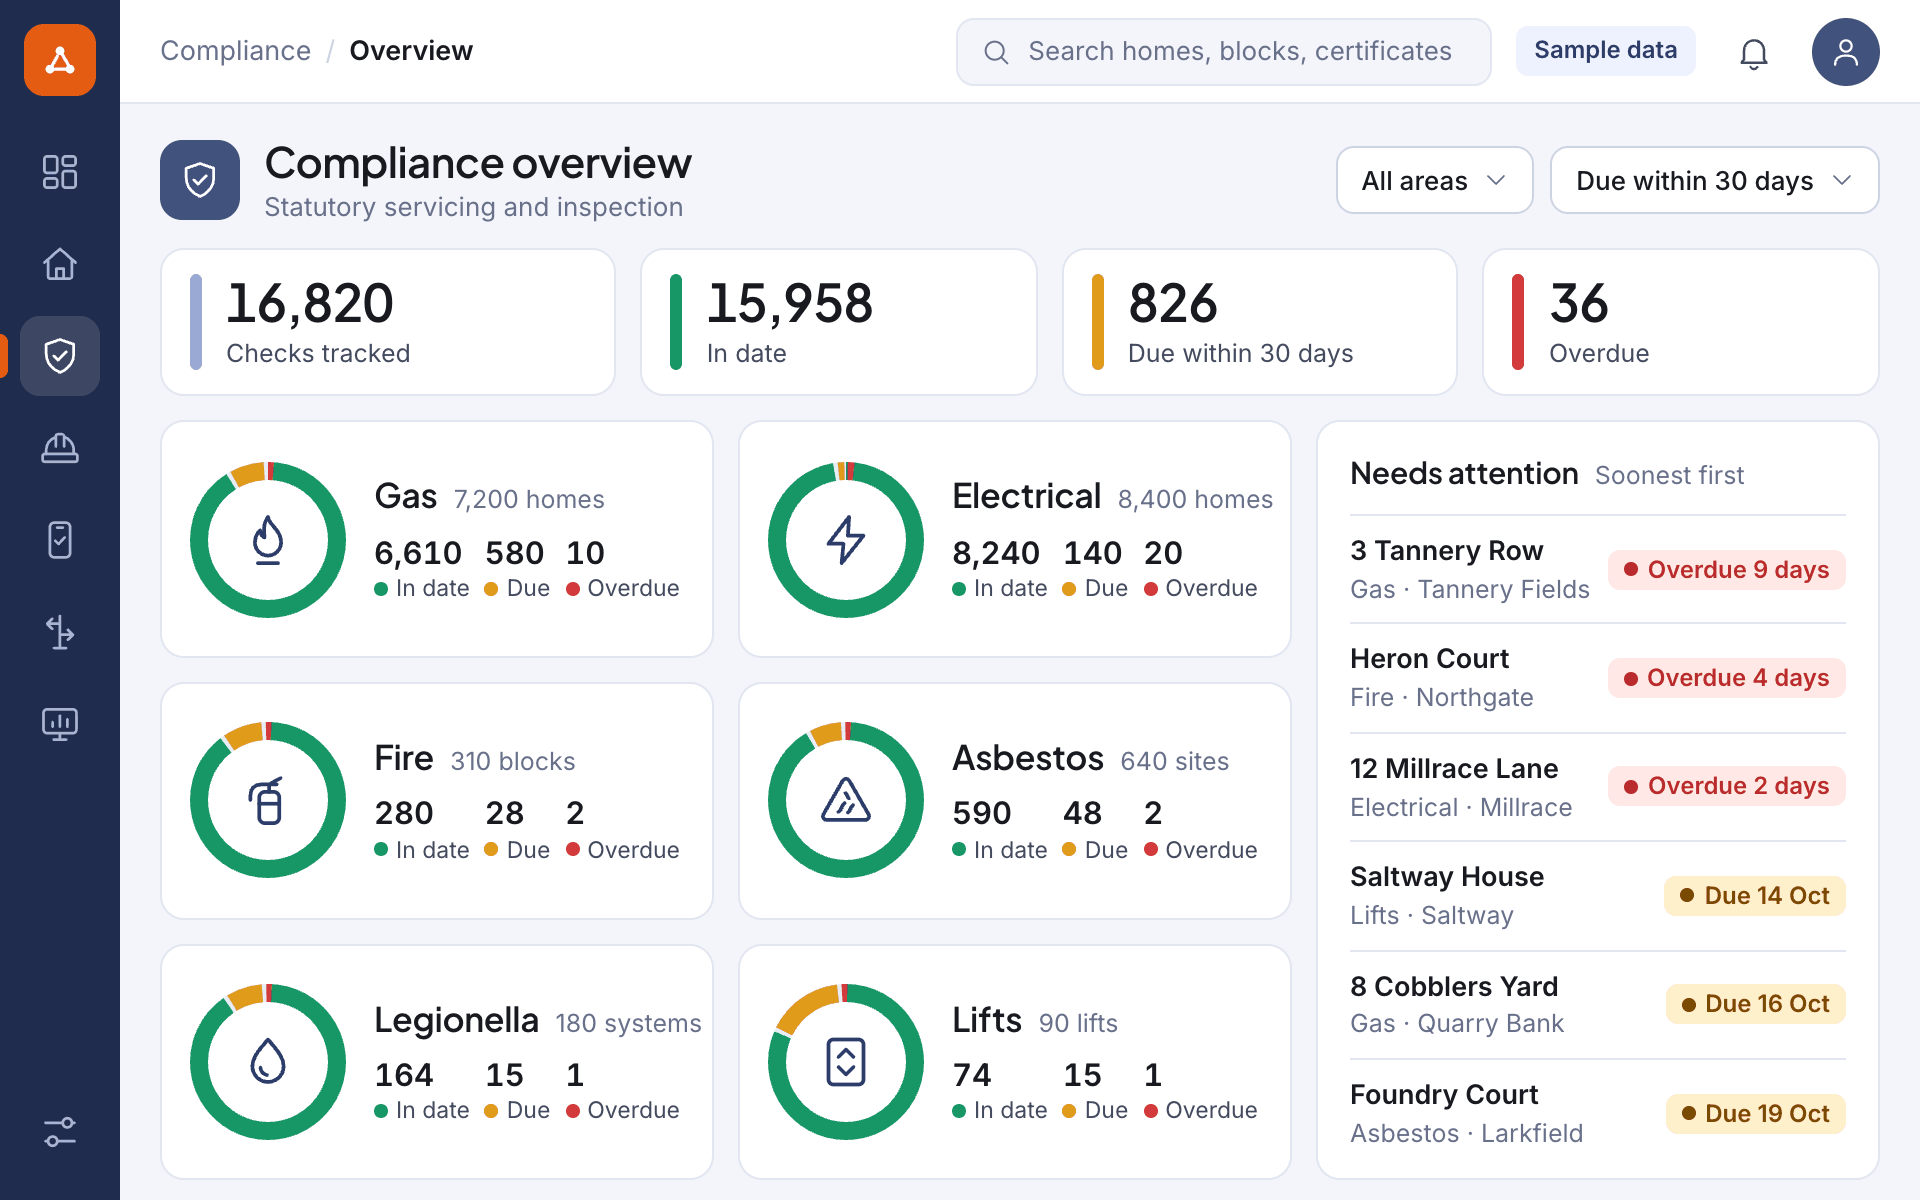Click the Legionella droplet donut chart
1920x1200 pixels.
(268, 1062)
